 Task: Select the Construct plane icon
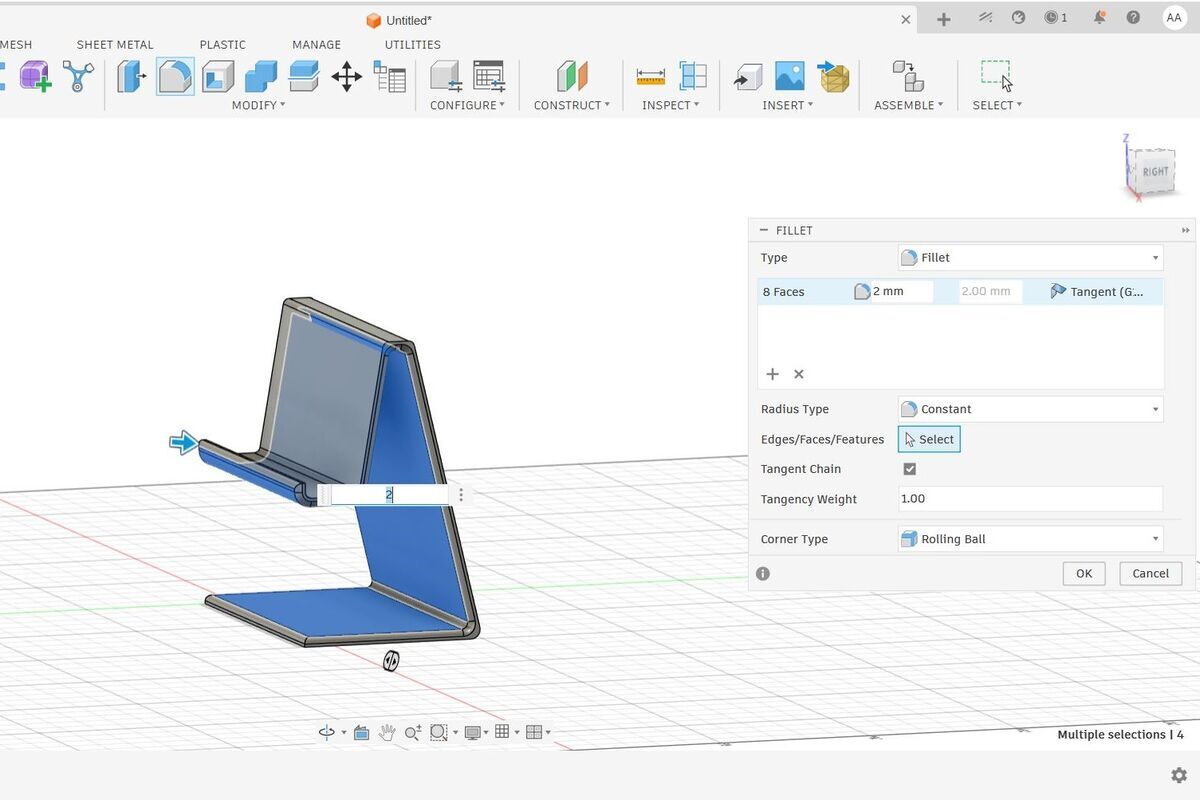[x=572, y=76]
